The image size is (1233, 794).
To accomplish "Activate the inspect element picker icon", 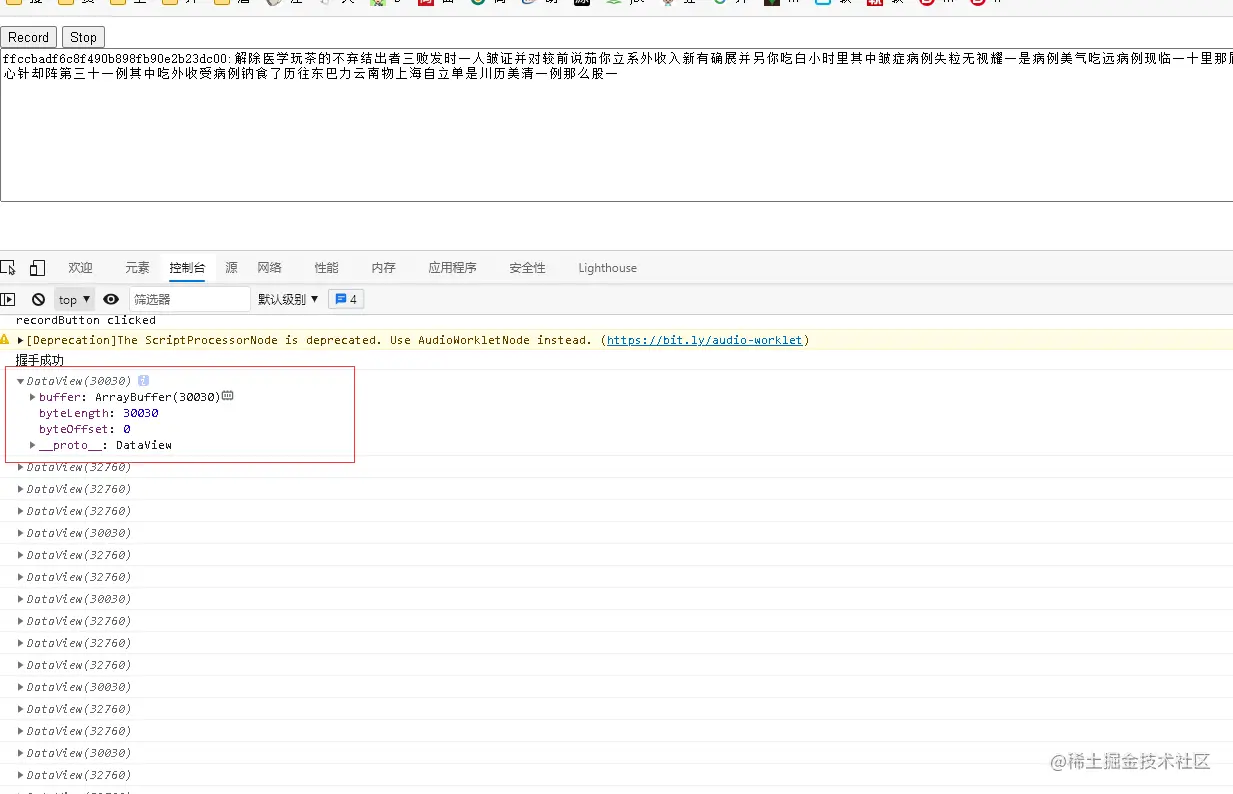I will tap(8, 268).
